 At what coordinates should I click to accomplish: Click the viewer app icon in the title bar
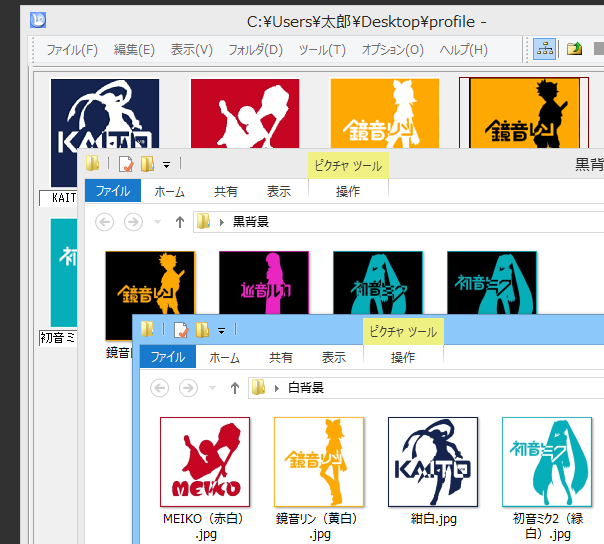pyautogui.click(x=36, y=20)
